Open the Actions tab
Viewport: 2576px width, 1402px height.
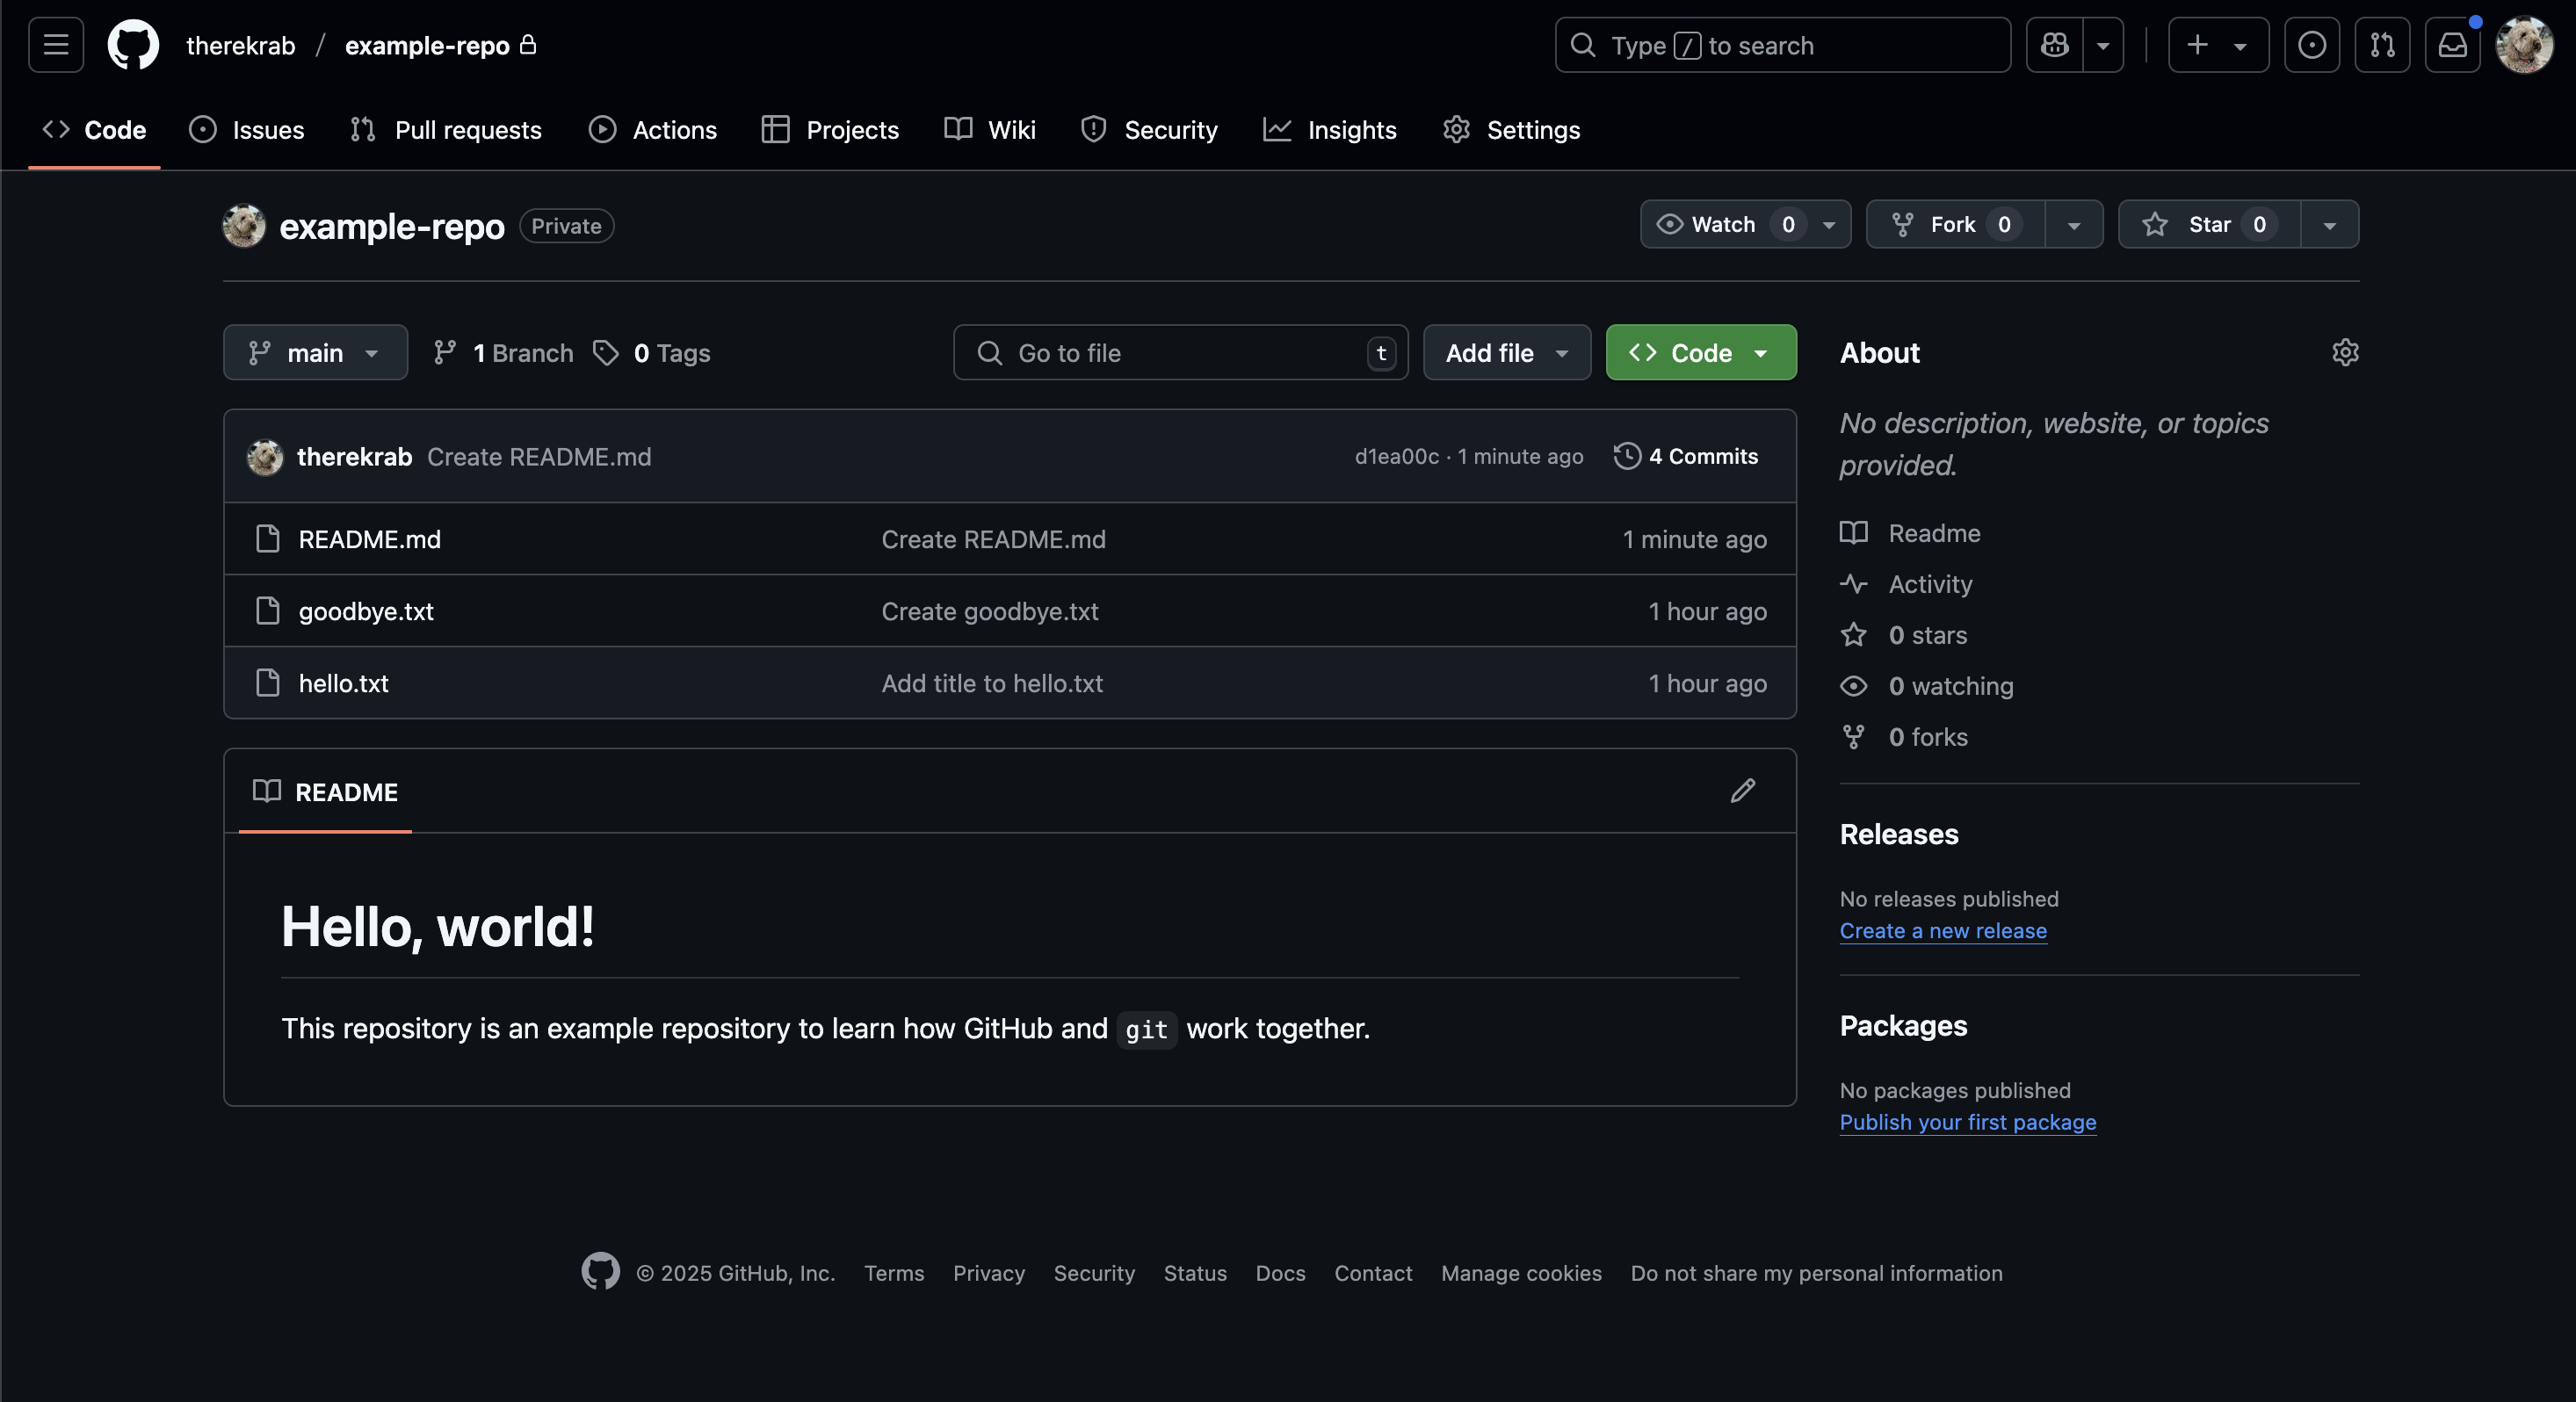(653, 130)
